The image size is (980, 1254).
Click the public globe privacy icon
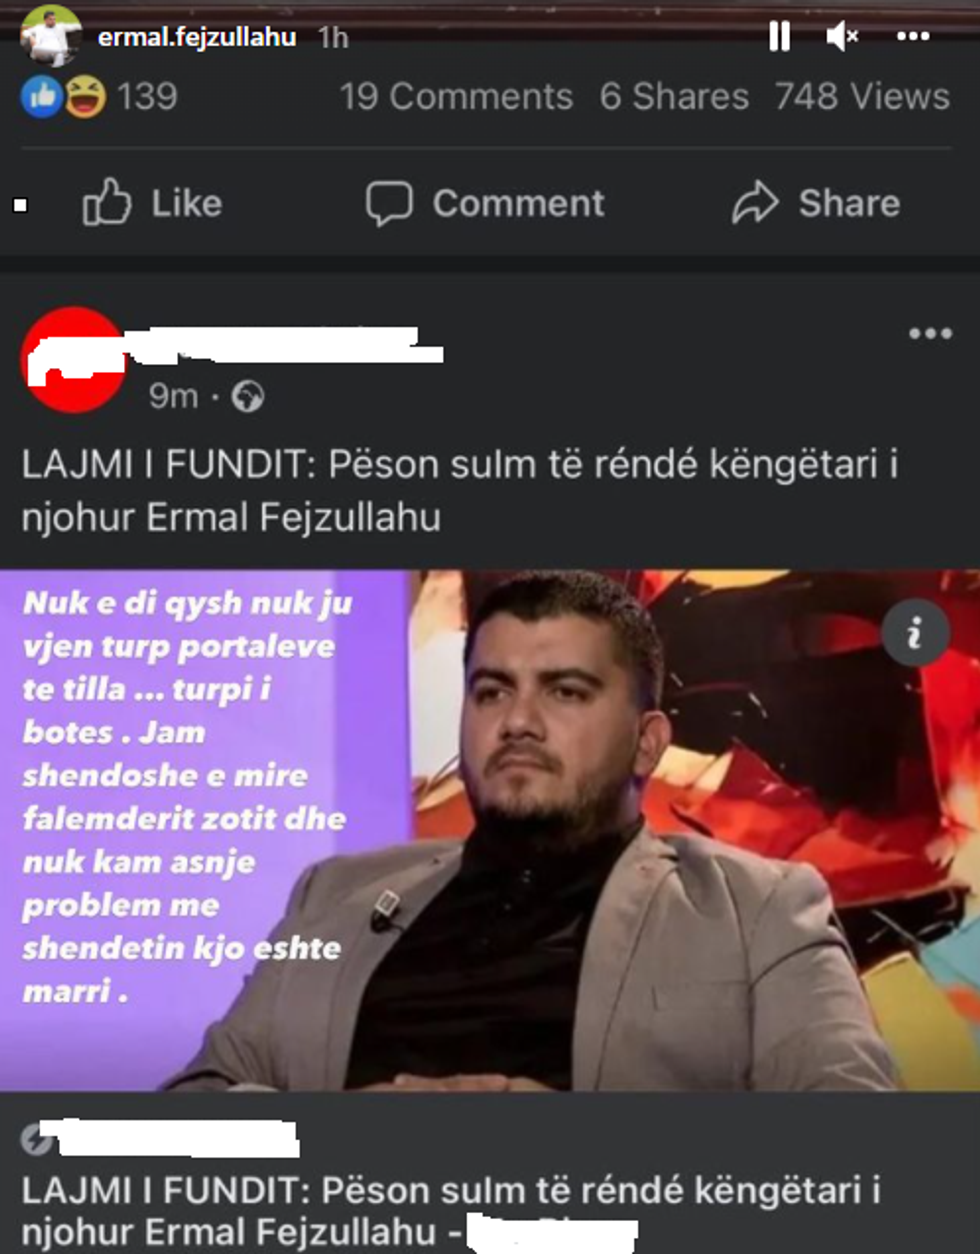(x=247, y=397)
